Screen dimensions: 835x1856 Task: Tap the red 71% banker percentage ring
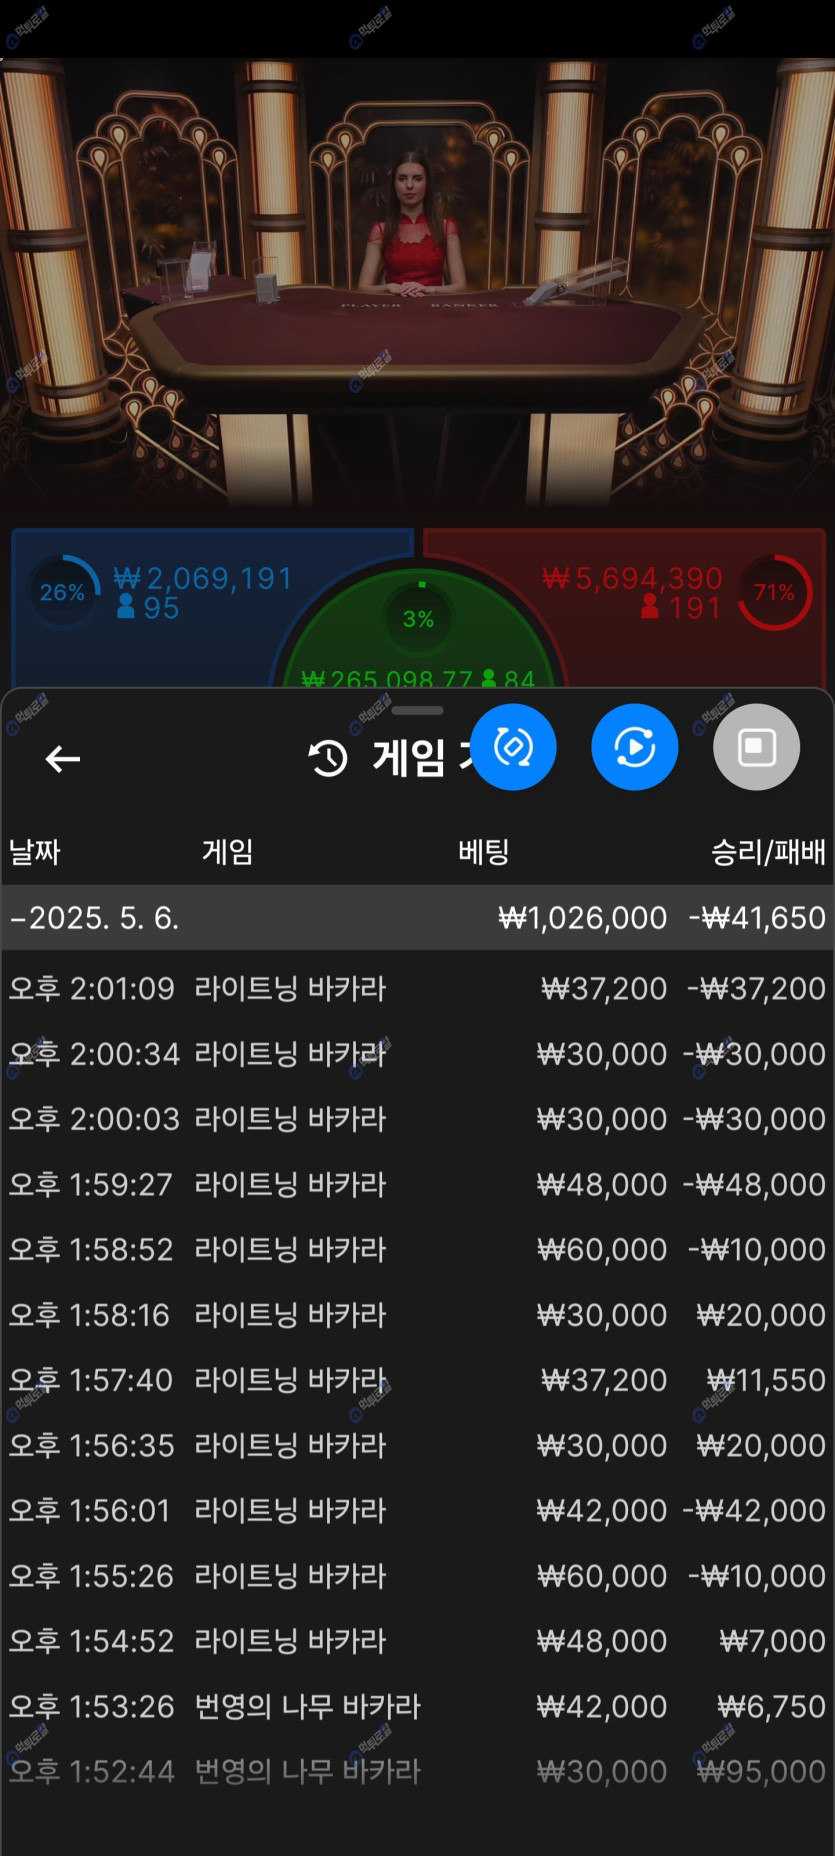(x=774, y=592)
